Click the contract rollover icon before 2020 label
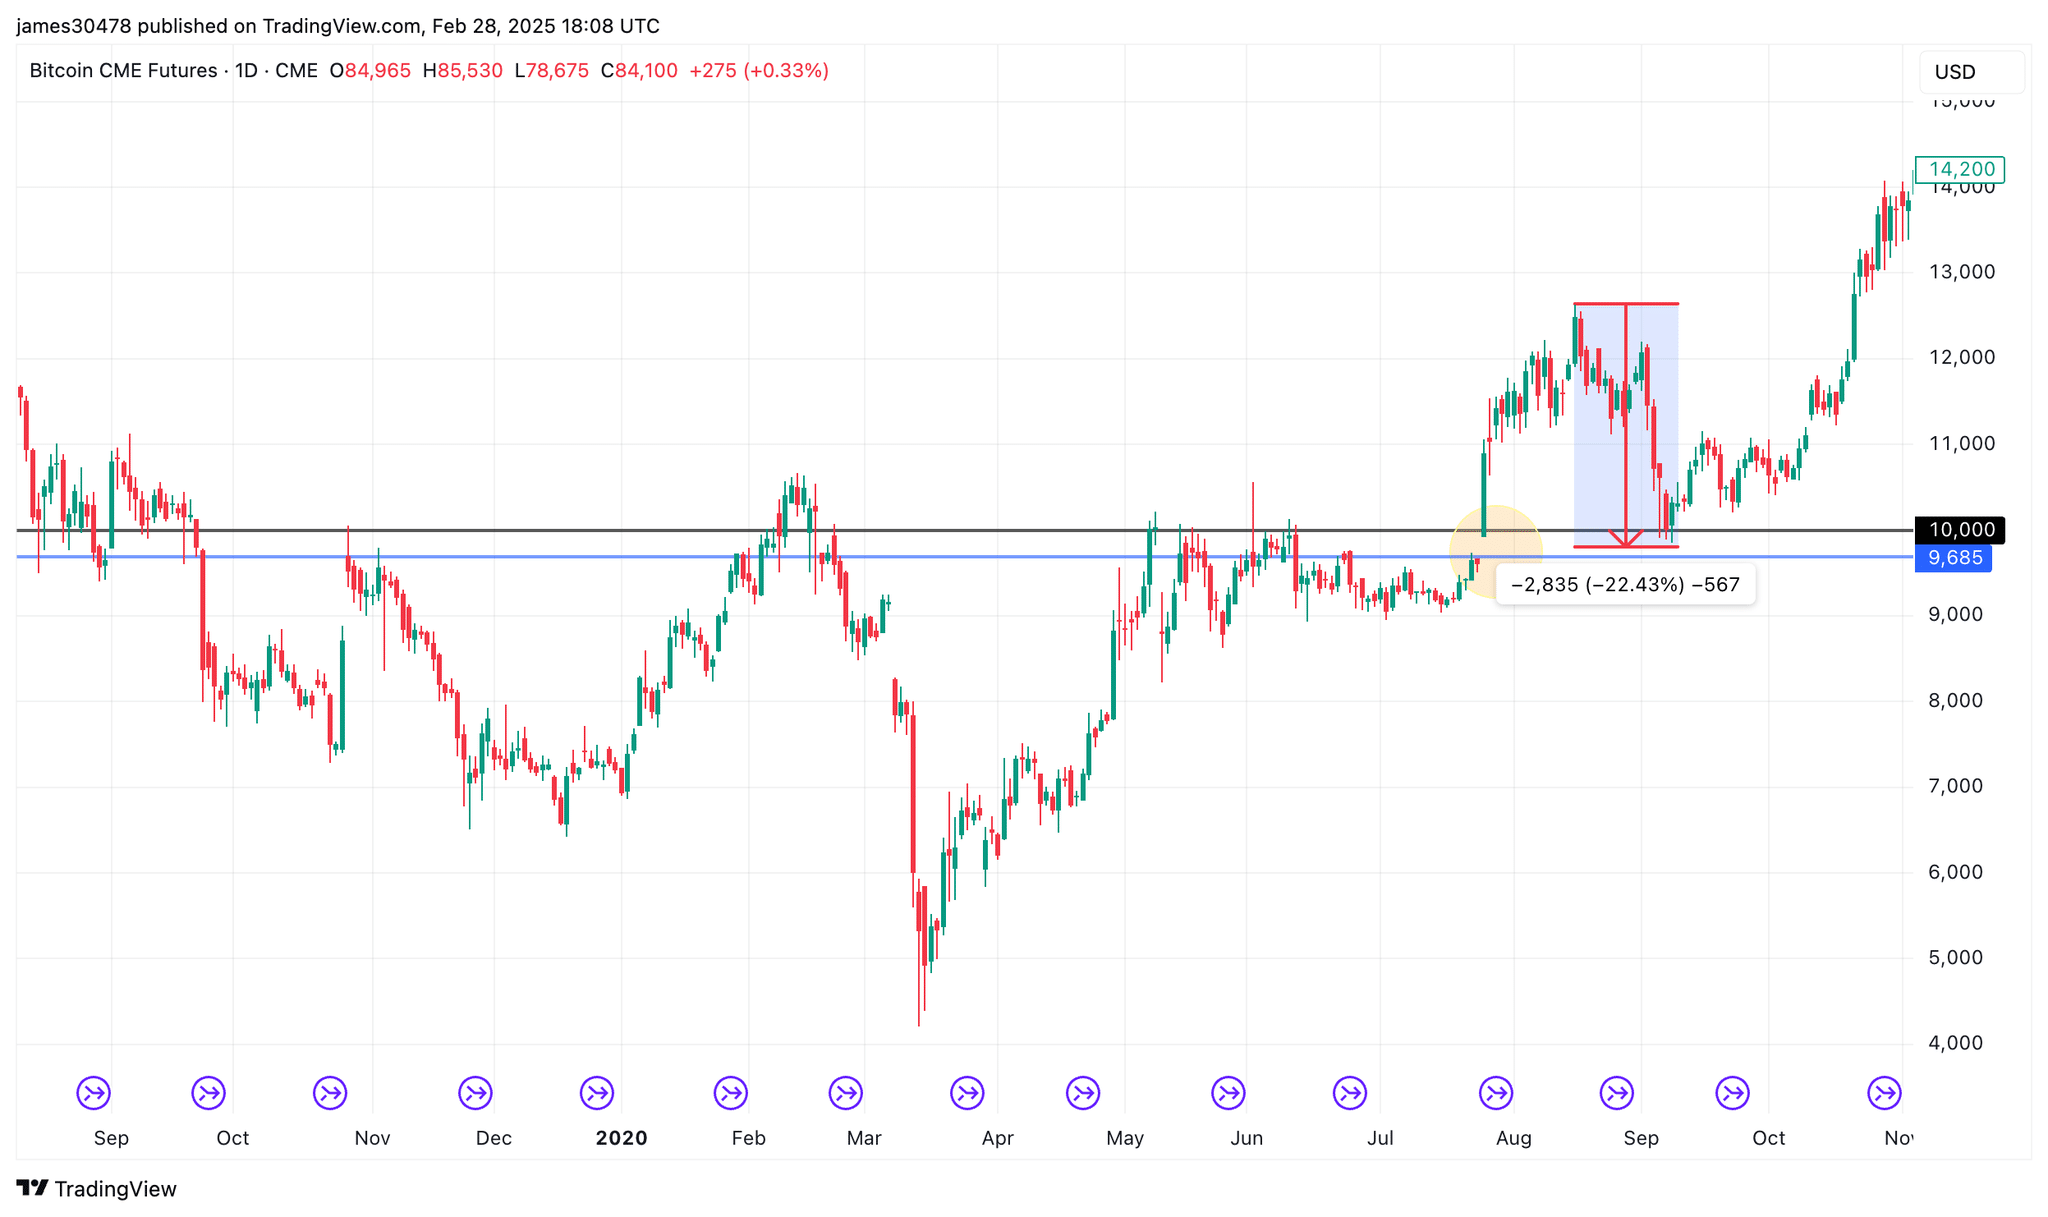This screenshot has height=1217, width=2048. click(x=597, y=1093)
